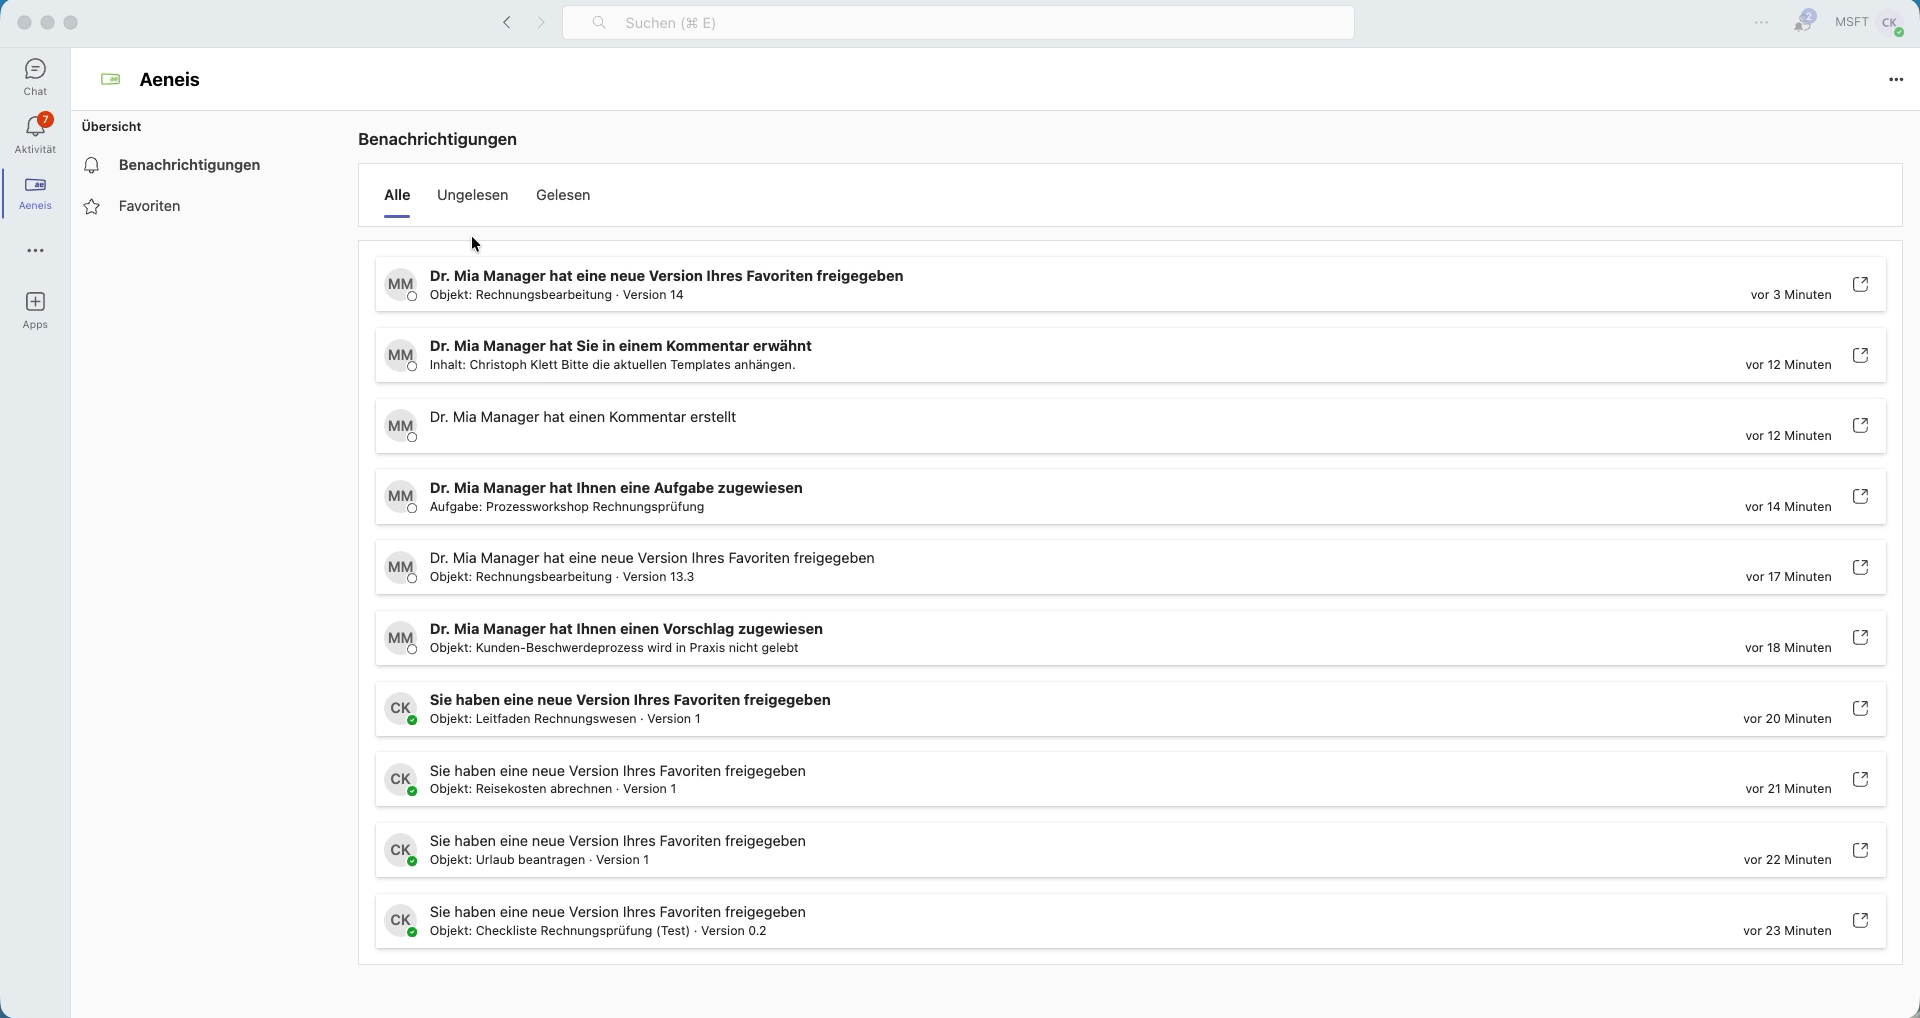Click the star icon beside Favoriten
Image resolution: width=1920 pixels, height=1018 pixels.
[92, 207]
